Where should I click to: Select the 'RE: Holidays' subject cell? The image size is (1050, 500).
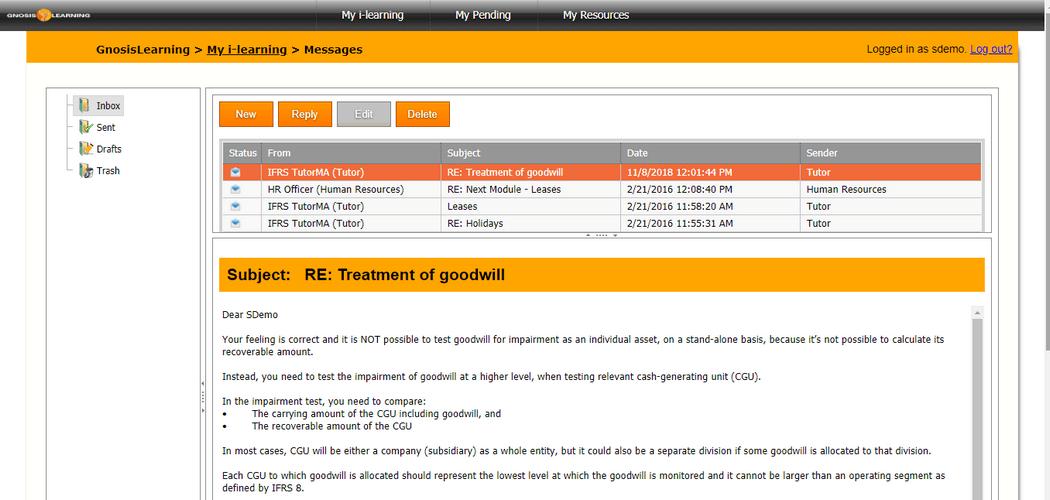point(530,224)
